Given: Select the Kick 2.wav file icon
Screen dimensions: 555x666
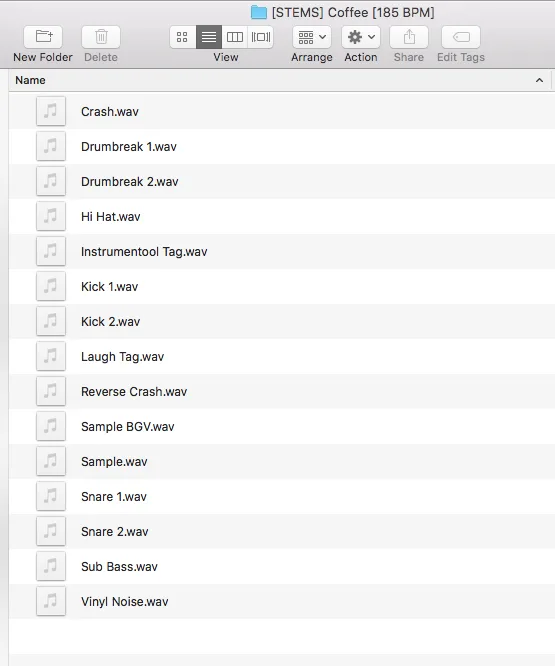Looking at the screenshot, I should pyautogui.click(x=51, y=321).
